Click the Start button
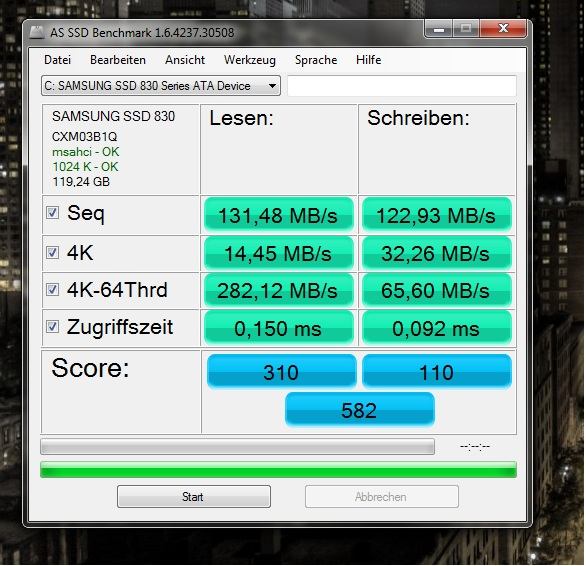586x566 pixels. [194, 496]
